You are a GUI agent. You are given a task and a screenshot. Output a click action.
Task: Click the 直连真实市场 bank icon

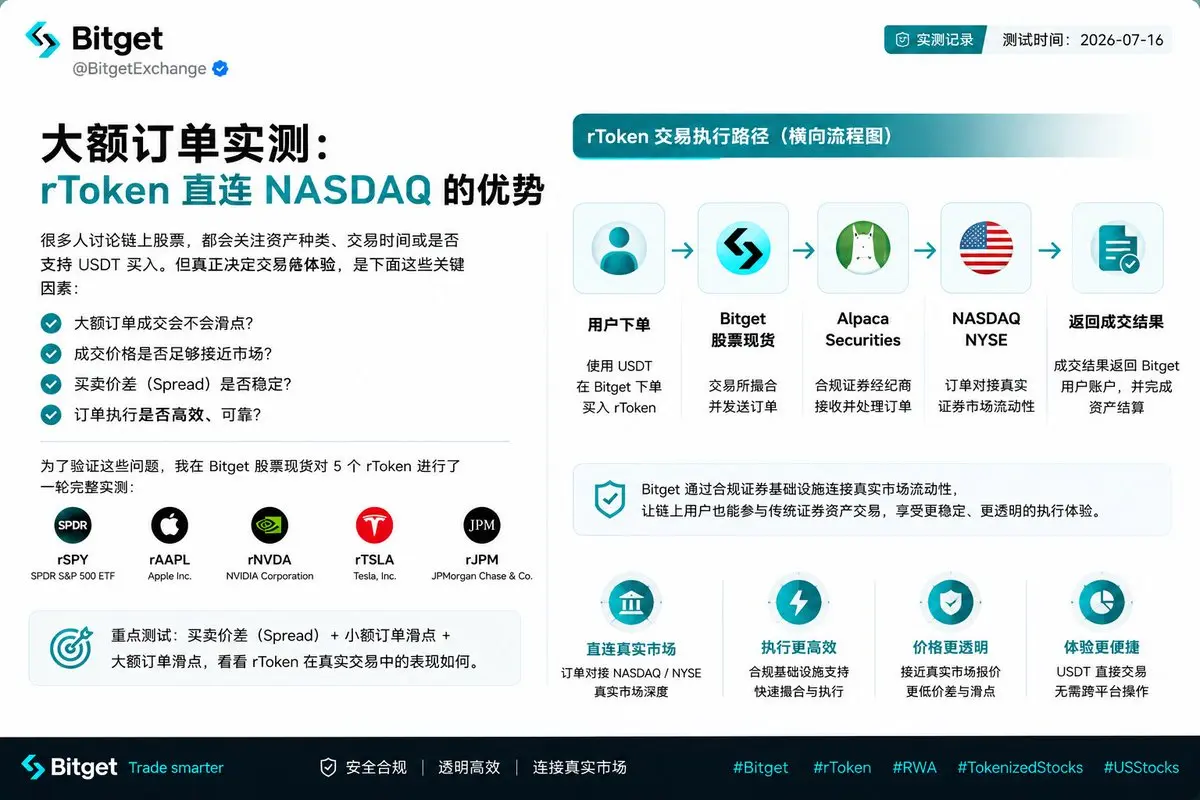pos(631,603)
